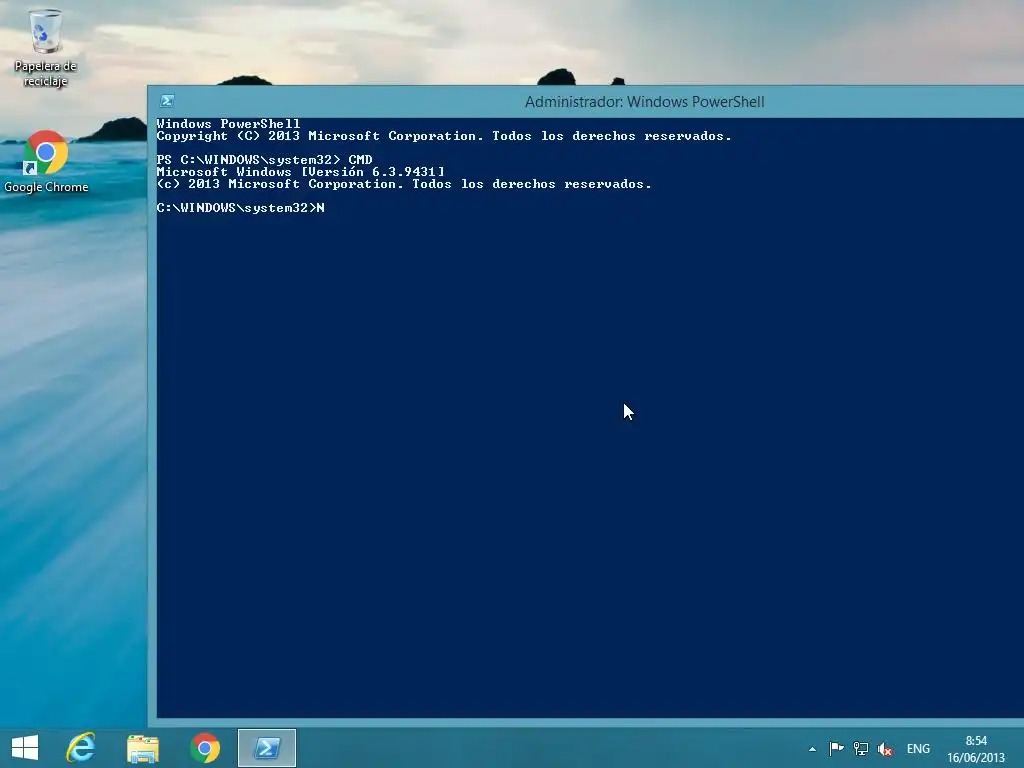Click the Microsoft Windows [Versión 6.3.9431] text
The width and height of the screenshot is (1024, 768).
pyautogui.click(x=300, y=172)
